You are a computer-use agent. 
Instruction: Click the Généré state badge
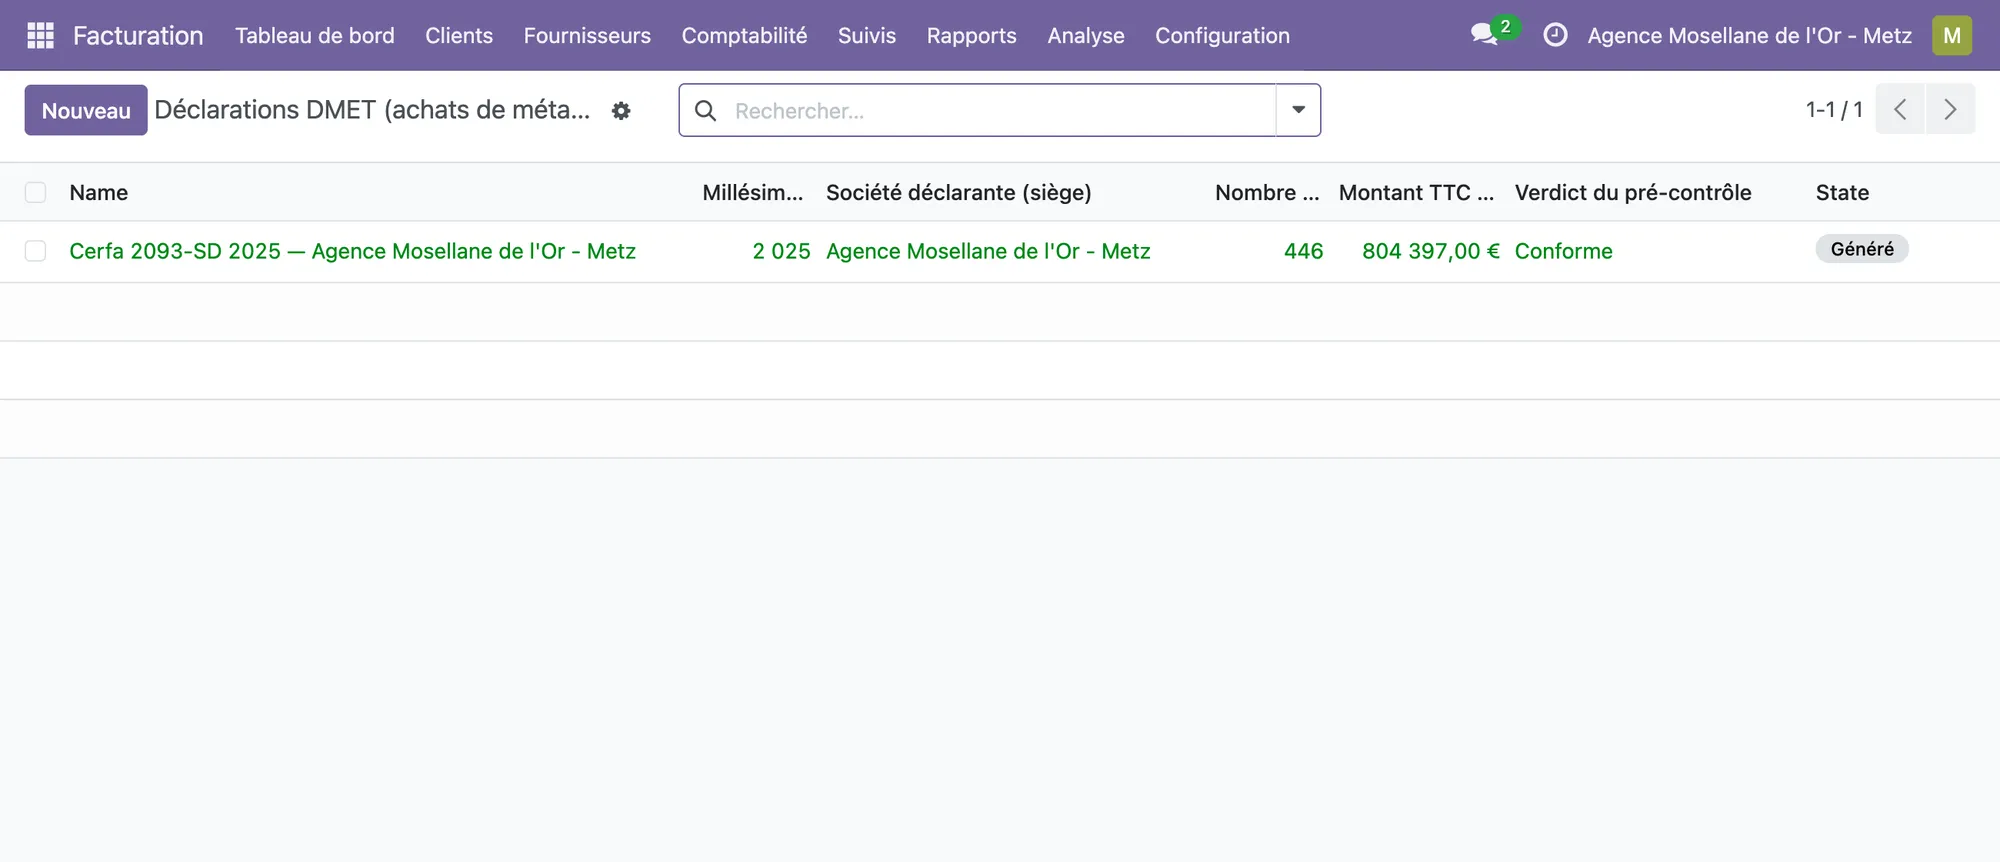pos(1862,249)
